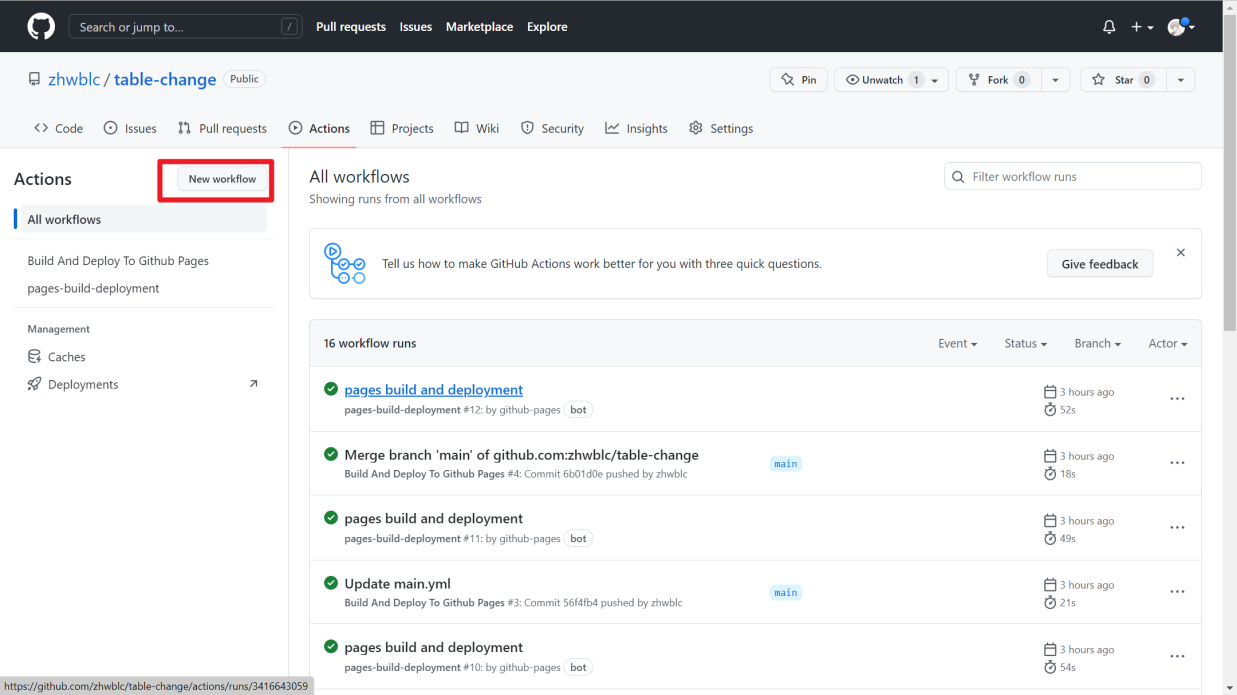The width and height of the screenshot is (1237, 695).
Task: Dismiss the feedback banner with the X
Action: 1181,253
